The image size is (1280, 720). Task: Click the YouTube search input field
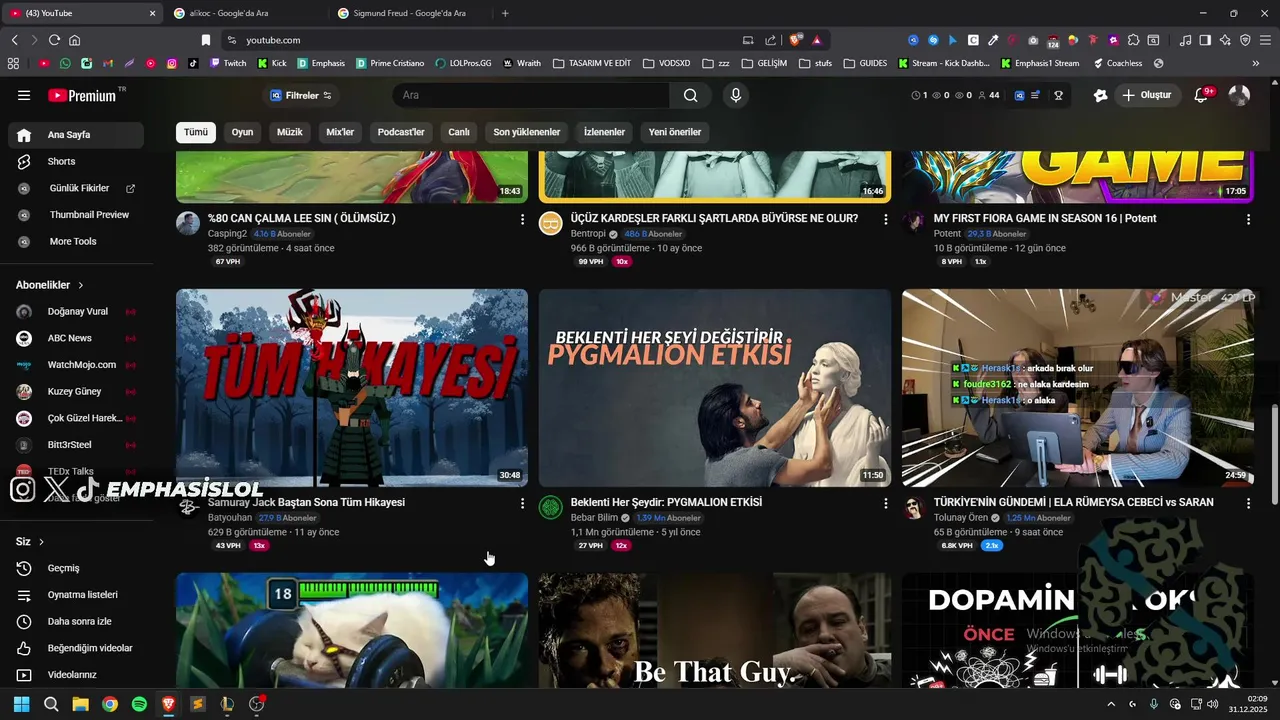tap(530, 95)
